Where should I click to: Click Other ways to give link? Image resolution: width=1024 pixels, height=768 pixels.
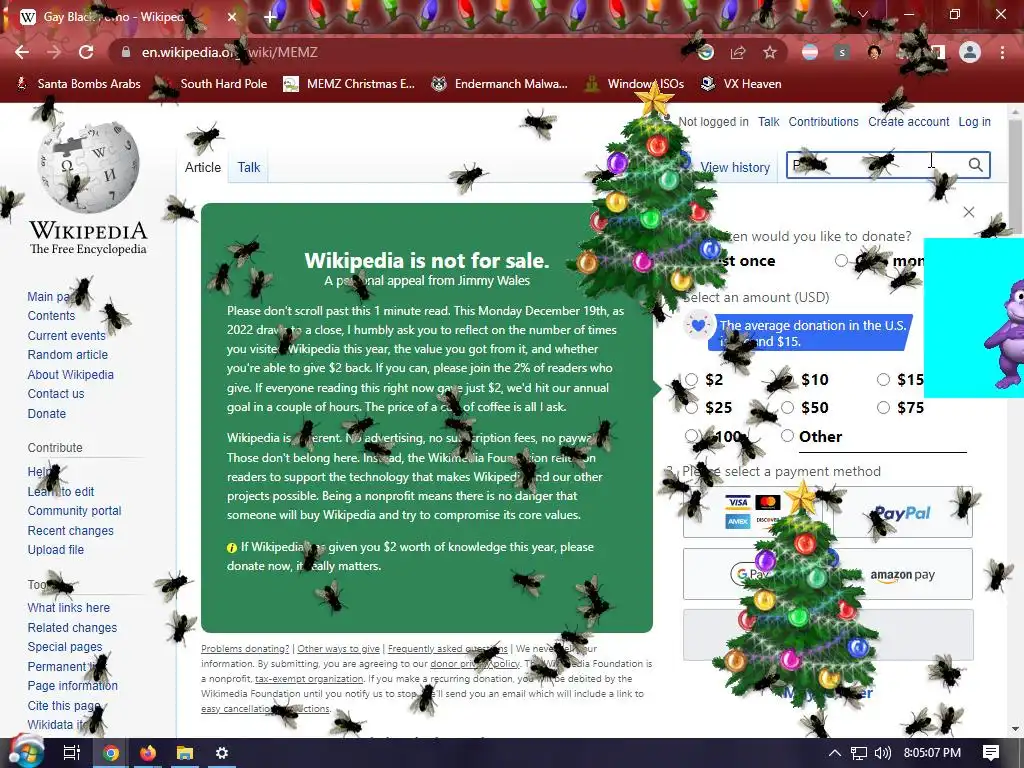338,648
